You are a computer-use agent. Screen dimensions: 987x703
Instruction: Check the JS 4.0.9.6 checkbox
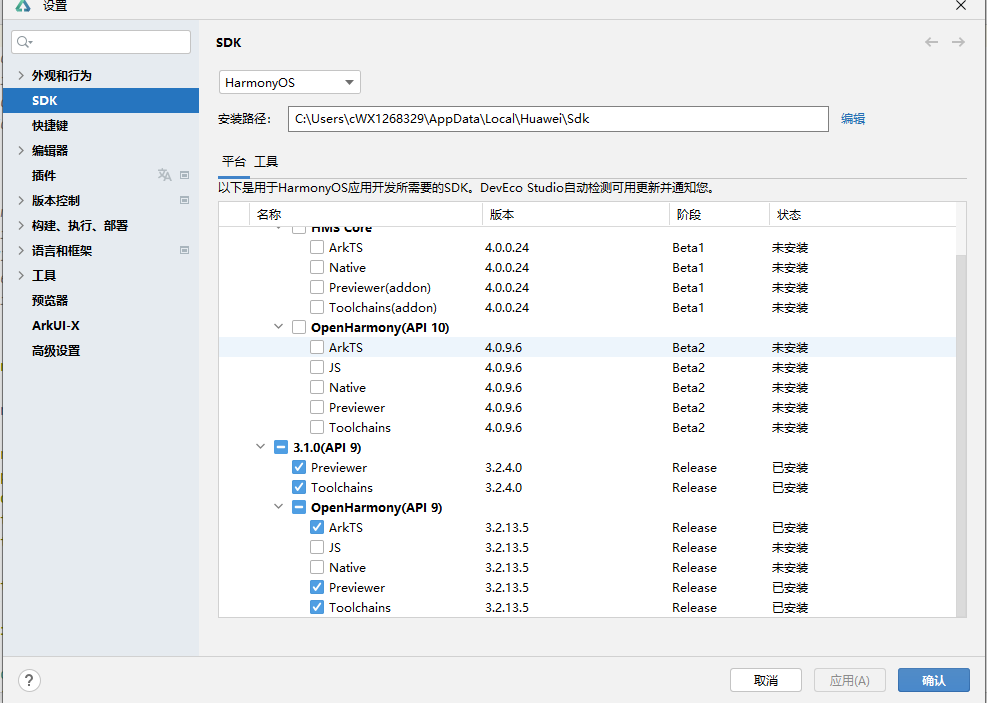click(x=317, y=368)
